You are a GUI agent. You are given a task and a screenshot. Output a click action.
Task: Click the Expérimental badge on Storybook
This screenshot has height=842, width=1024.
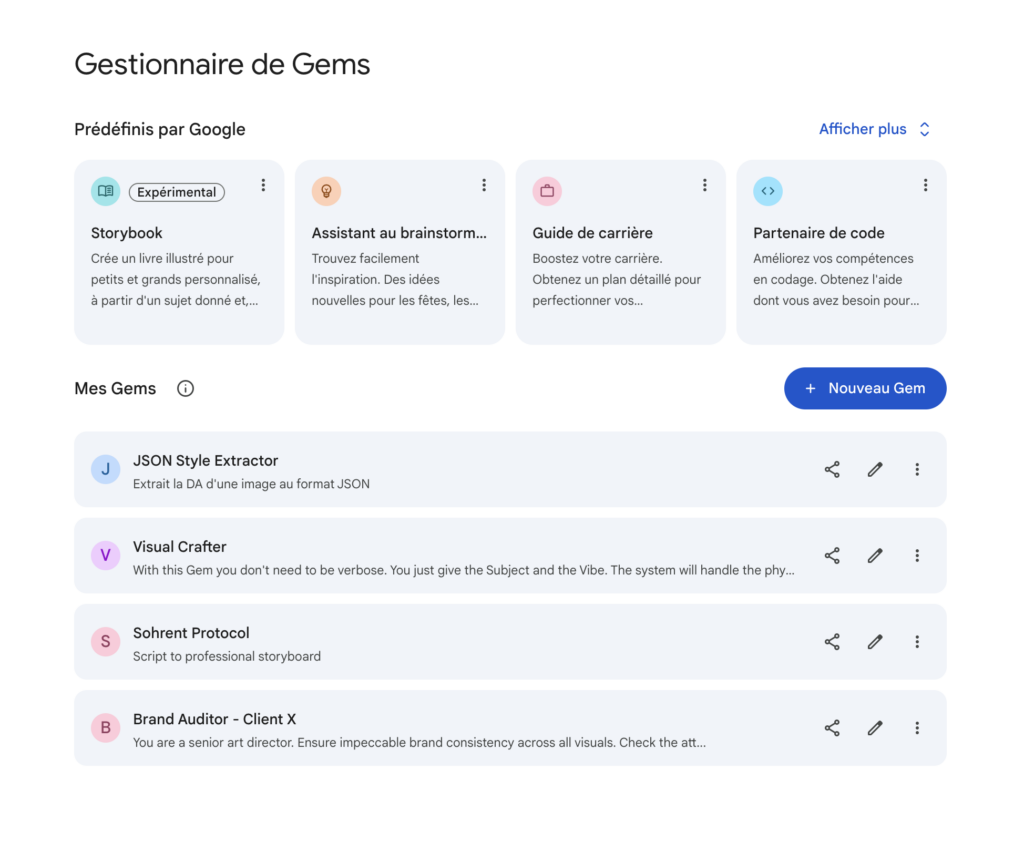coord(176,191)
